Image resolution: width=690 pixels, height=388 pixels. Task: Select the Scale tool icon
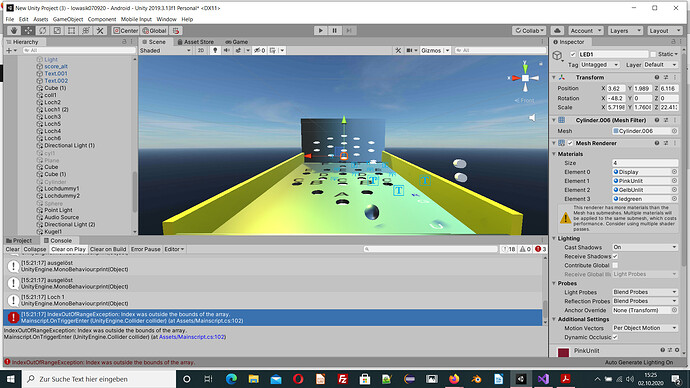[x=57, y=30]
